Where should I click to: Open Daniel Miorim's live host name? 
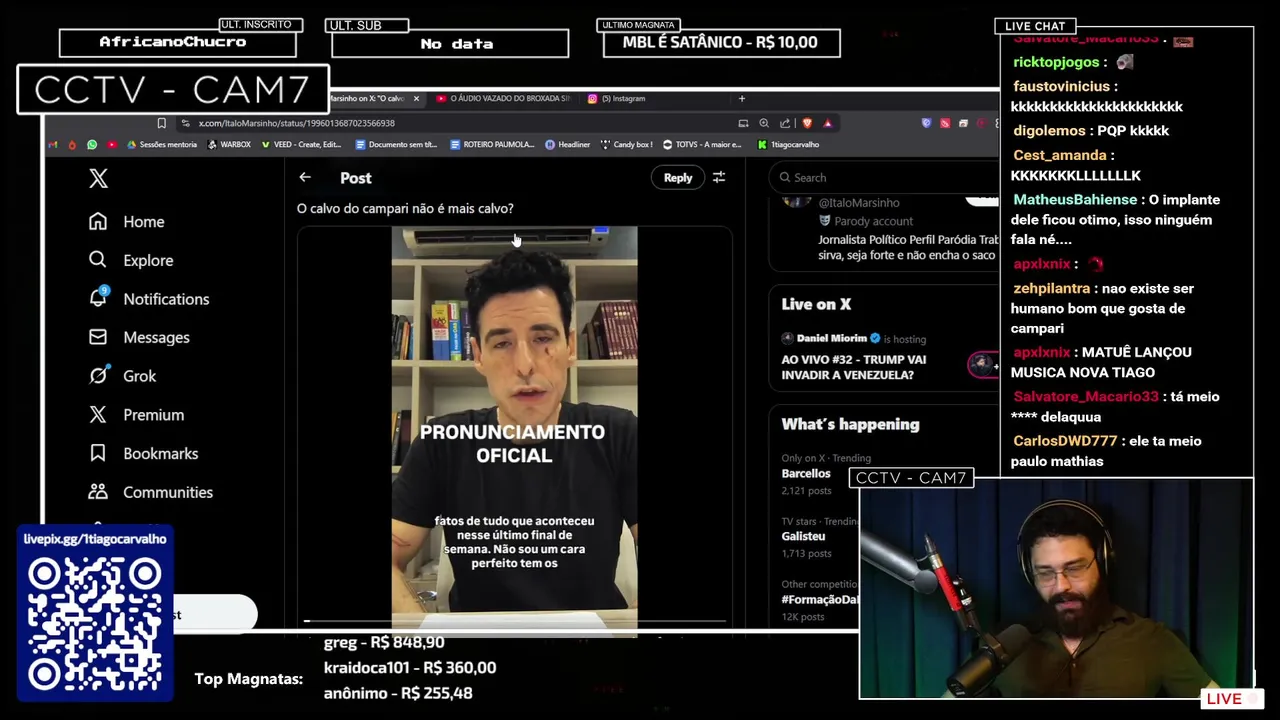[x=832, y=338]
